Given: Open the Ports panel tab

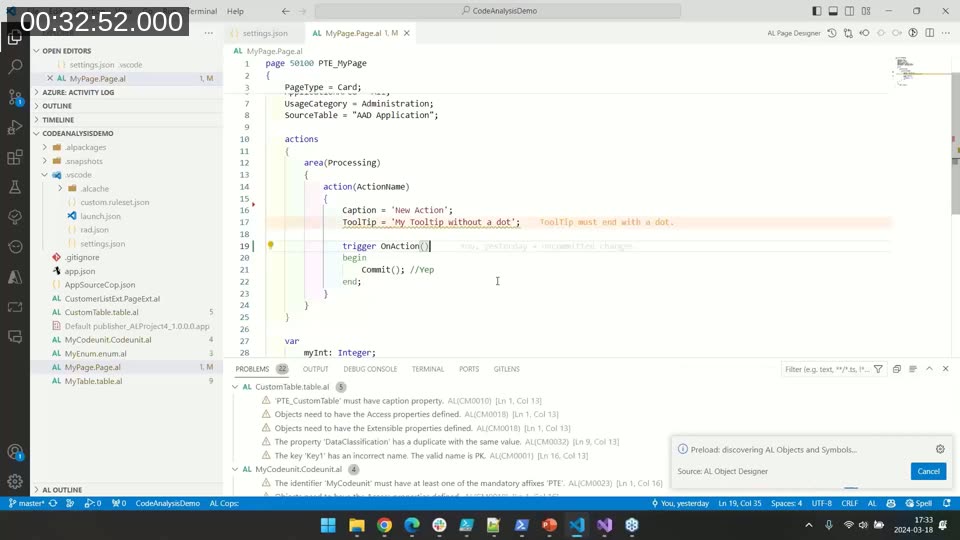Looking at the screenshot, I should click(469, 369).
